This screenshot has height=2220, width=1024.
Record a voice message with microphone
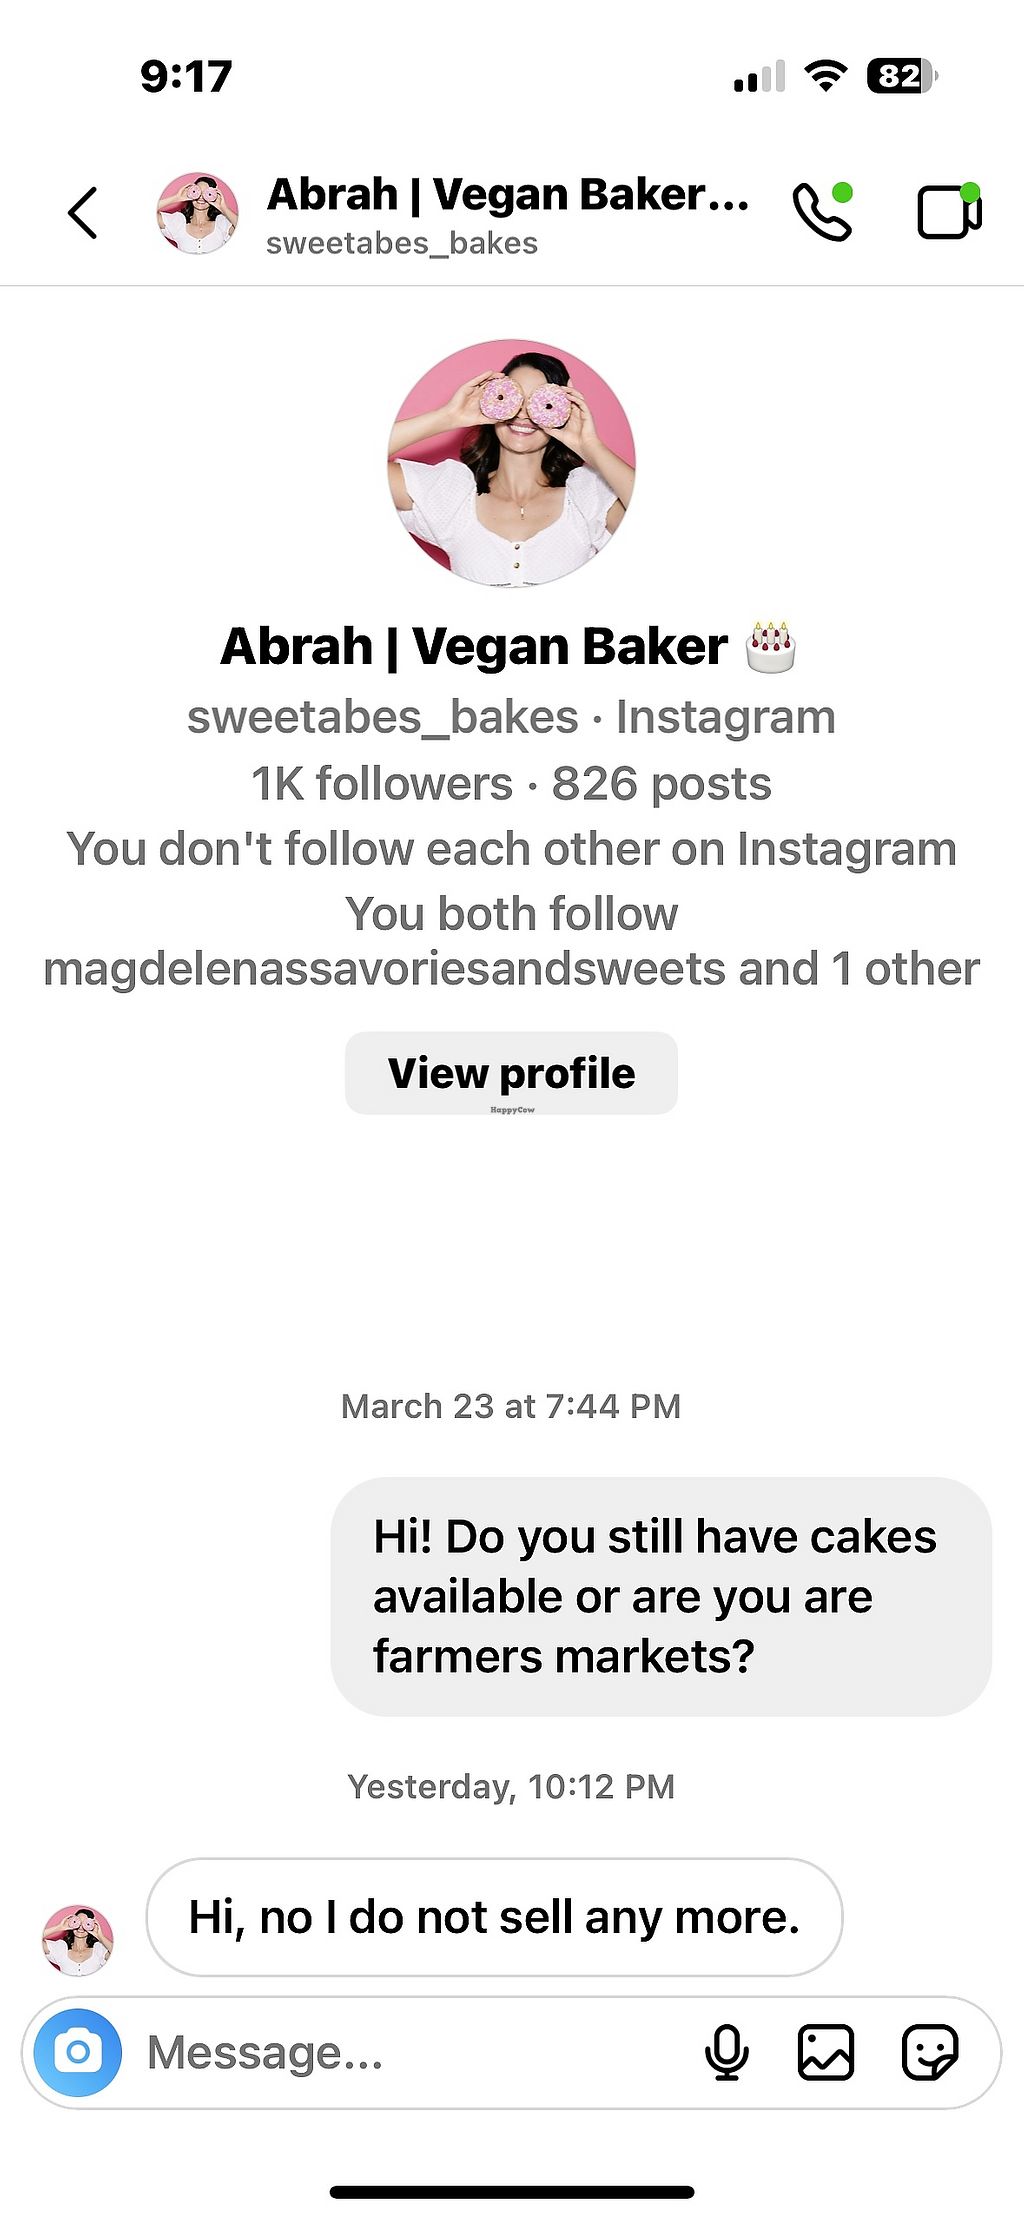click(x=727, y=2053)
